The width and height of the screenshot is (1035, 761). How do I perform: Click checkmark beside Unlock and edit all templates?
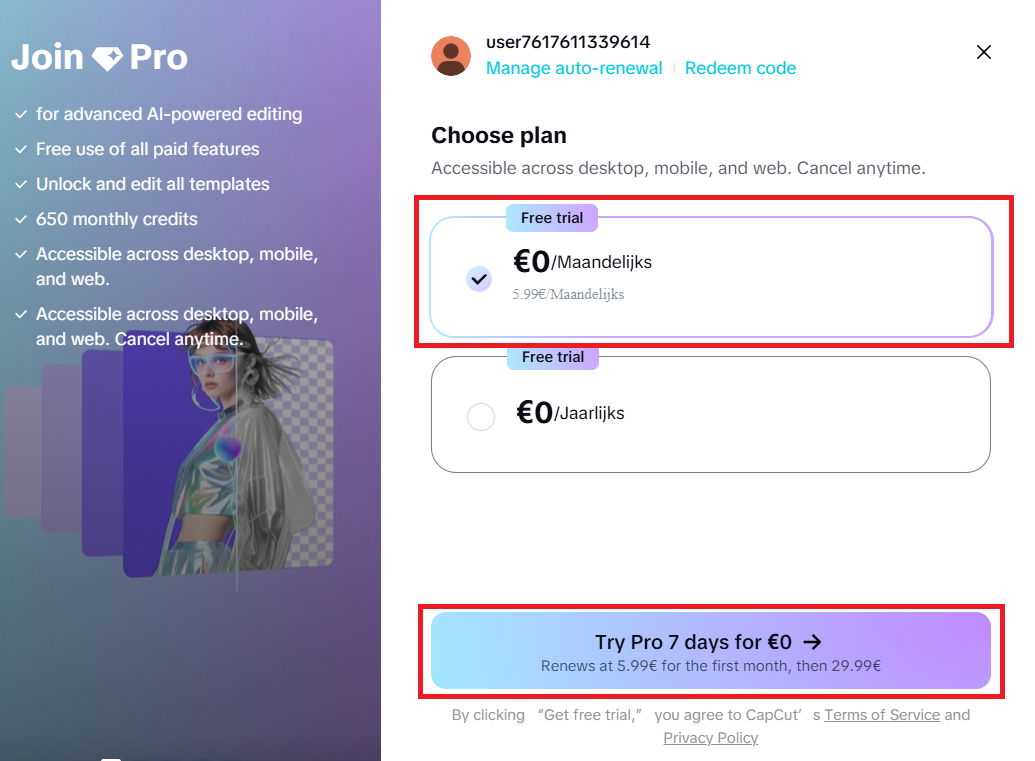point(20,185)
